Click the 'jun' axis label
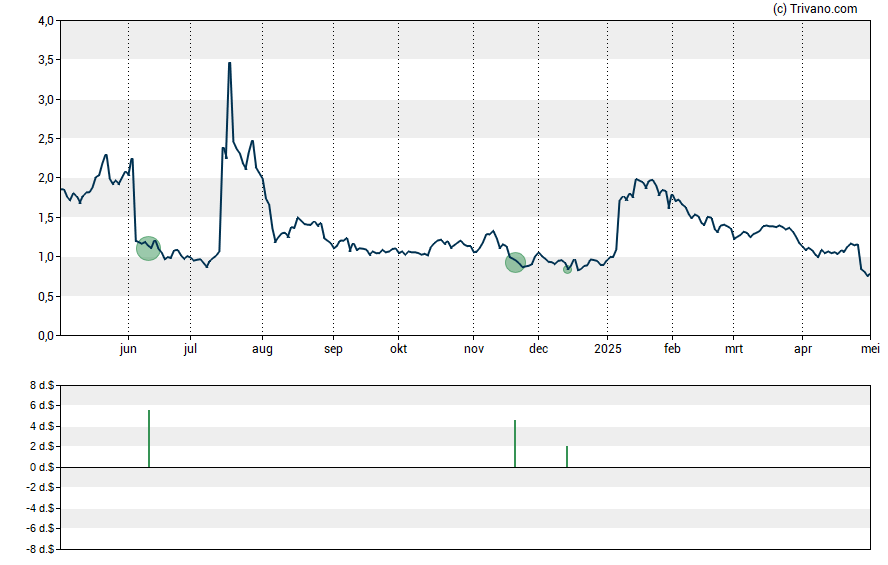The width and height of the screenshot is (888, 565). (128, 349)
